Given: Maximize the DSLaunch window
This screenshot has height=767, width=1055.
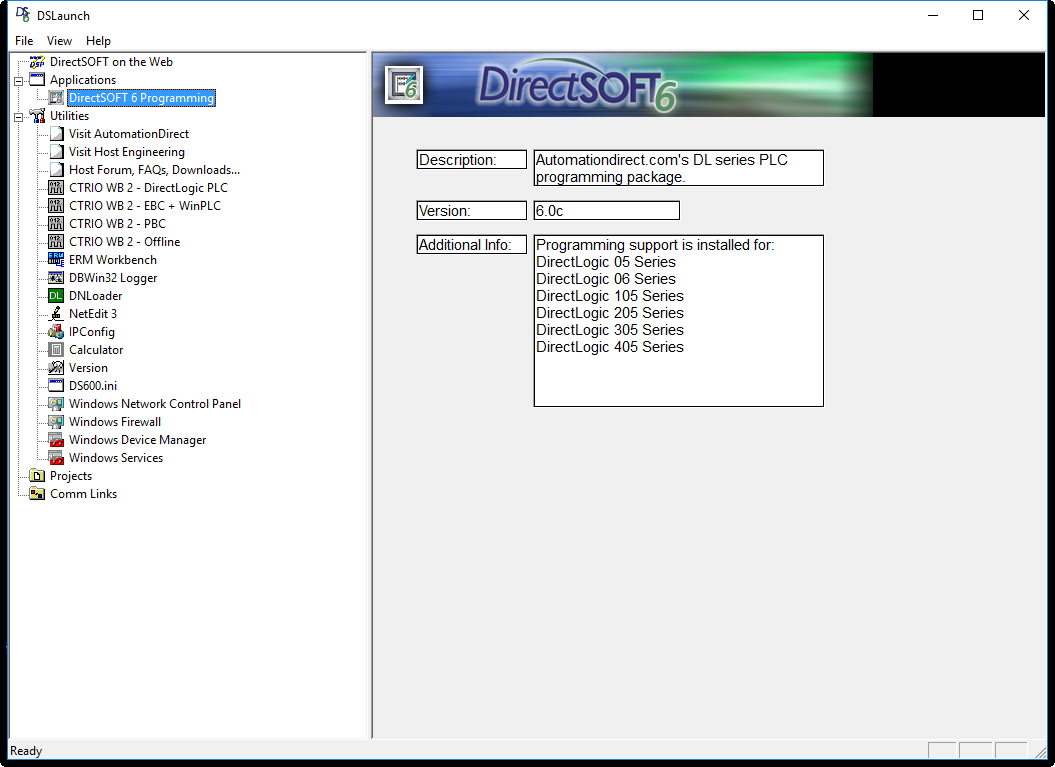Looking at the screenshot, I should (978, 15).
